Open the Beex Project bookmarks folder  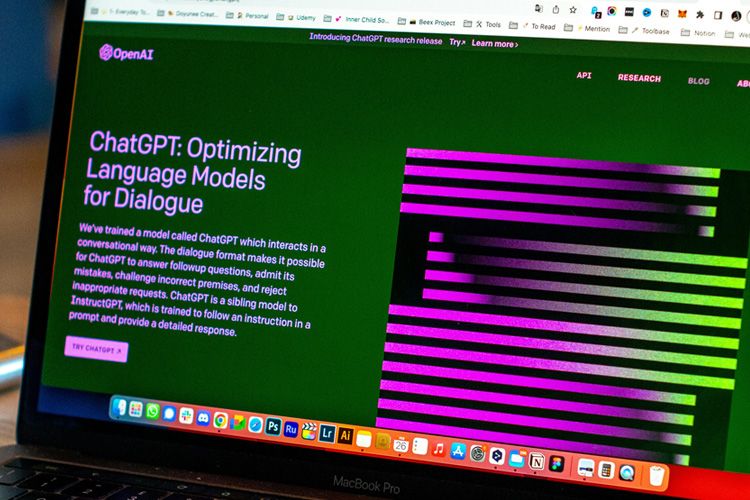[427, 22]
